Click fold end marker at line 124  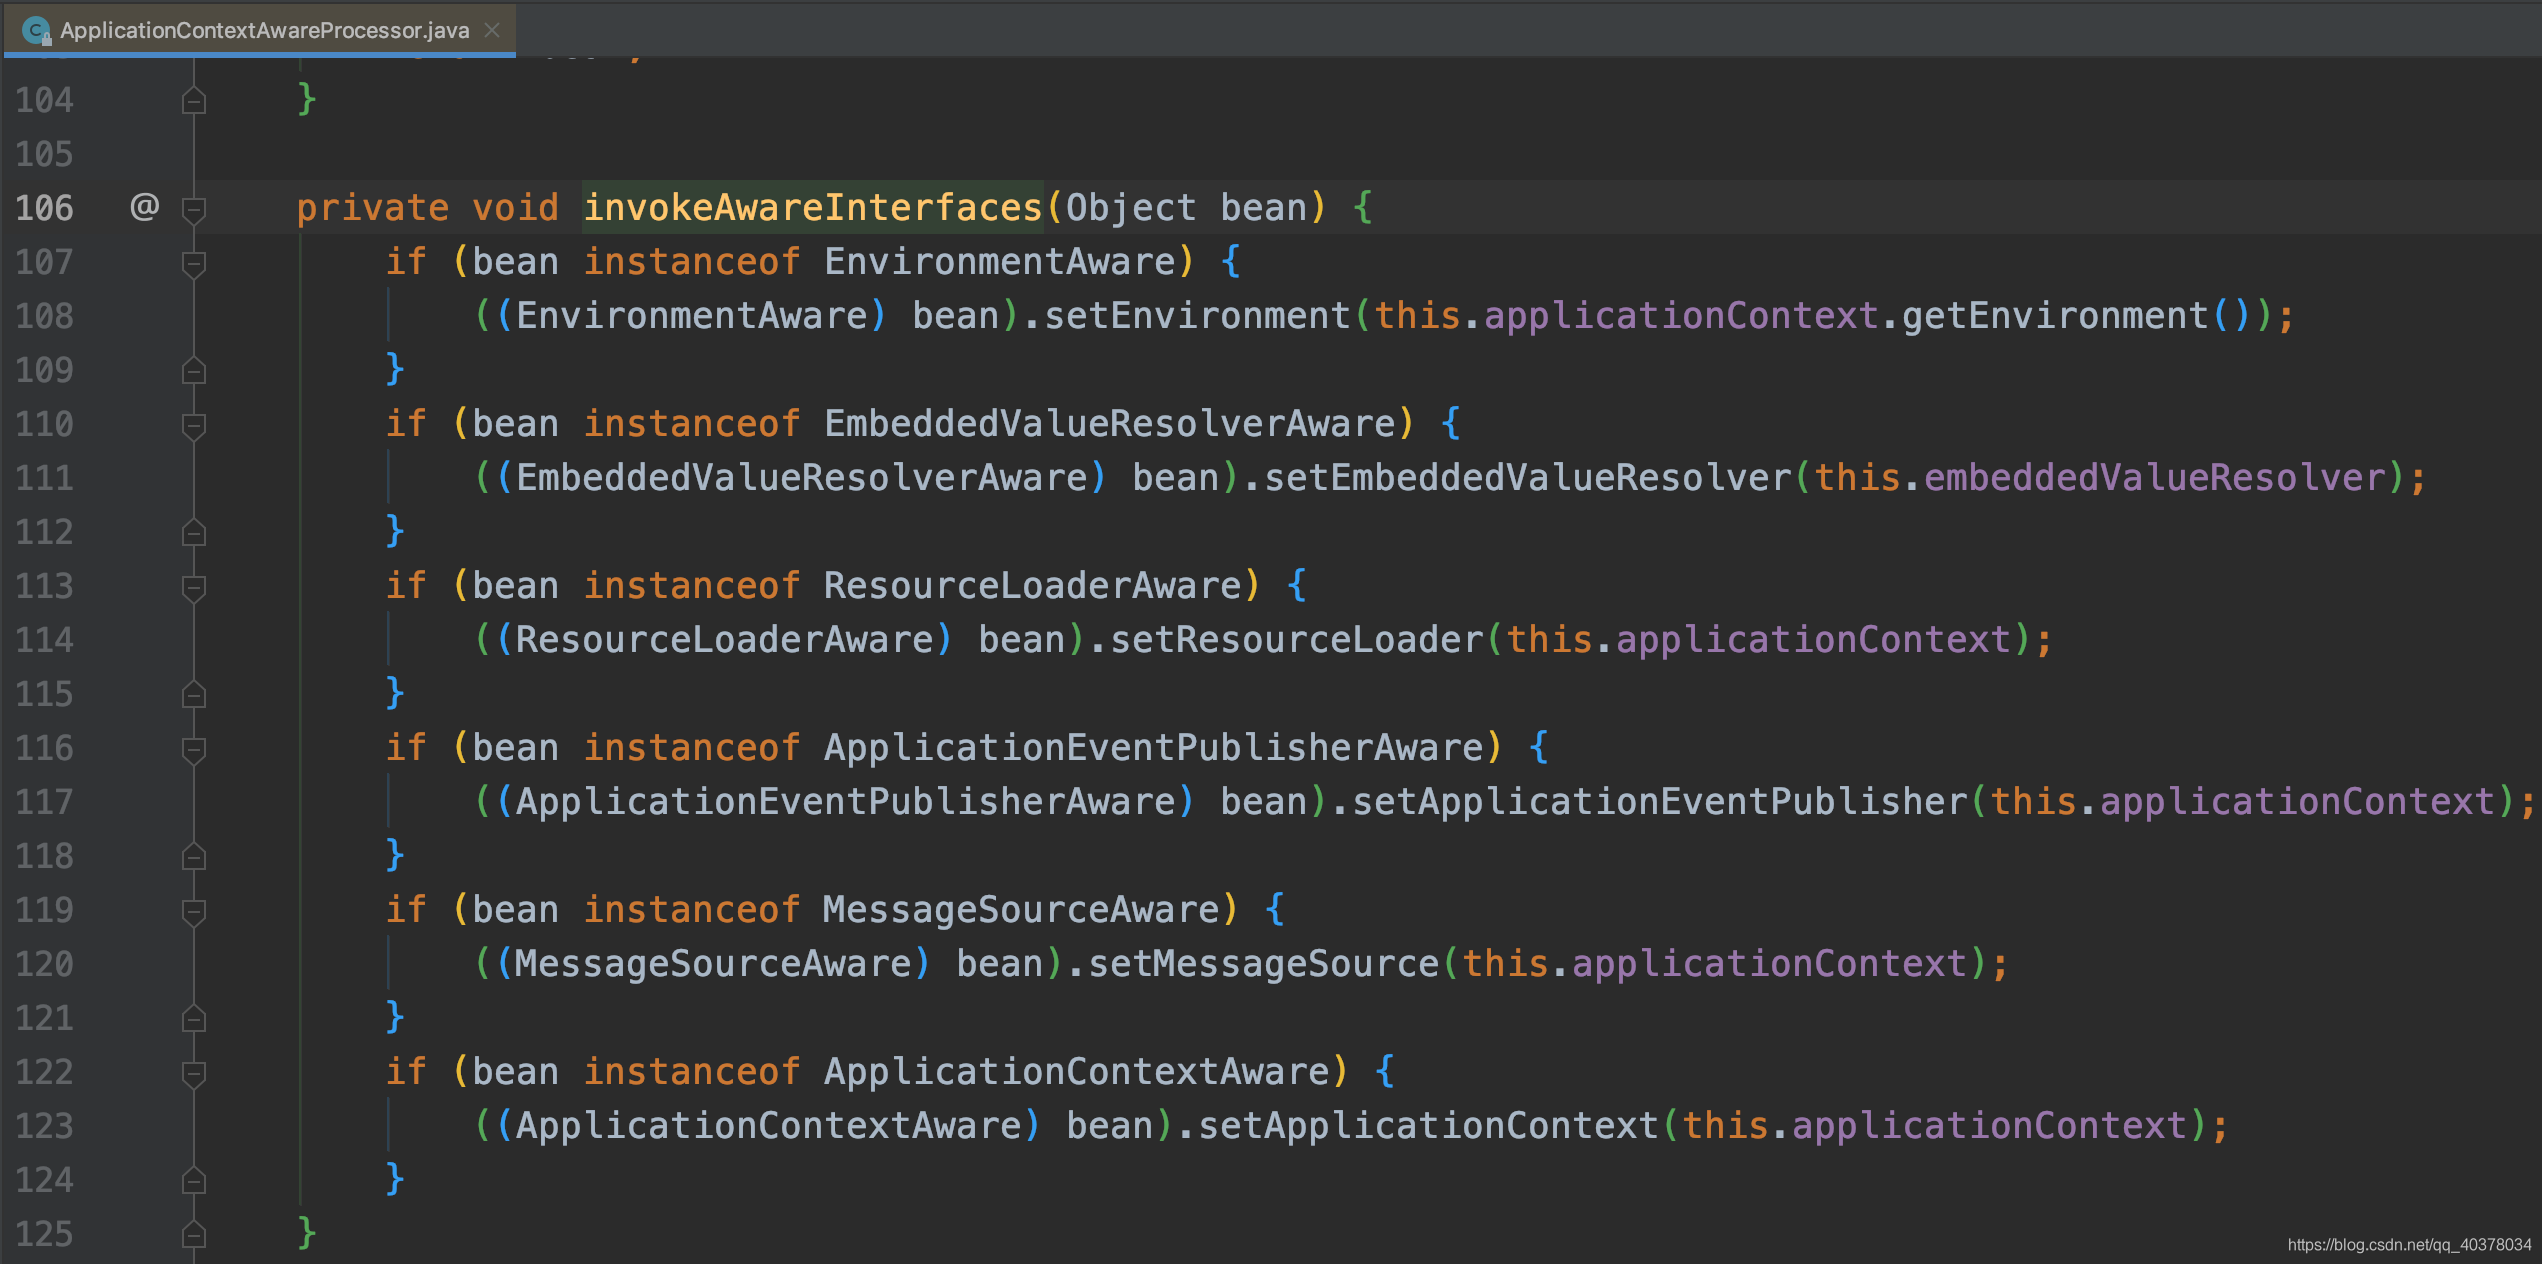click(x=194, y=1180)
